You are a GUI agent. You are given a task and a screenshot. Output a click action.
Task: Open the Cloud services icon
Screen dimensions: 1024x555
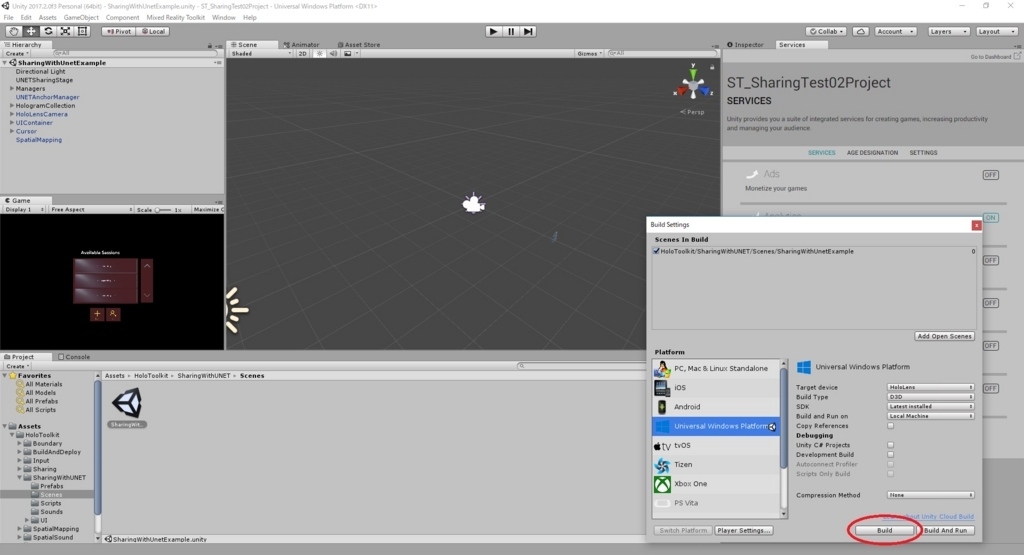861,31
